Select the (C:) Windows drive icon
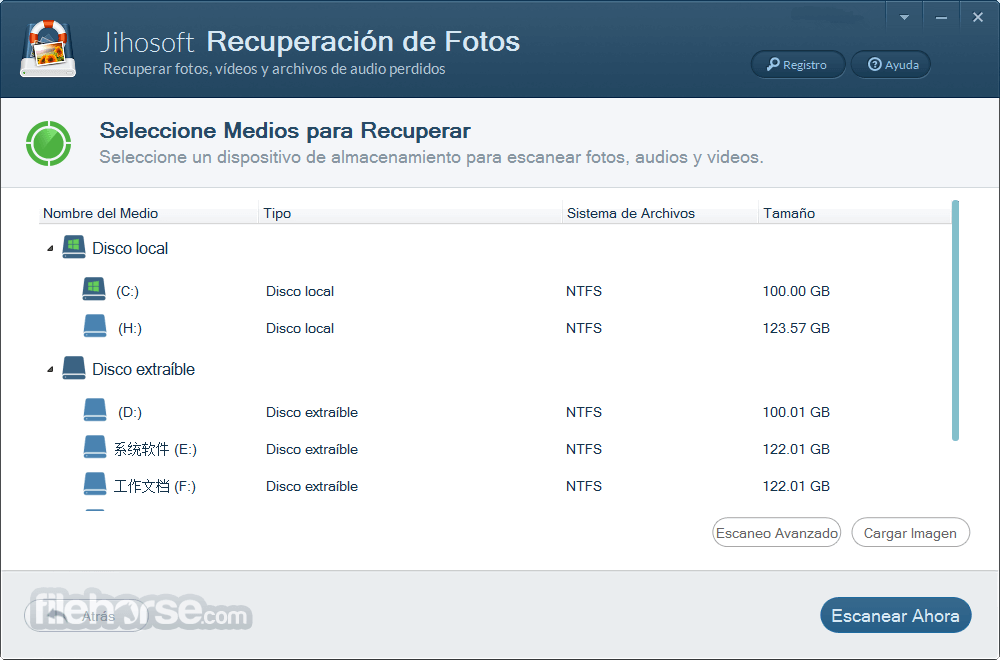The height and width of the screenshot is (660, 1000). (94, 289)
